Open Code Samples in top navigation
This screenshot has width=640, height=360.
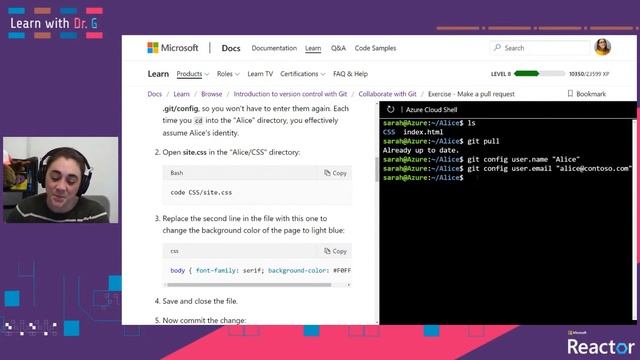click(x=375, y=48)
